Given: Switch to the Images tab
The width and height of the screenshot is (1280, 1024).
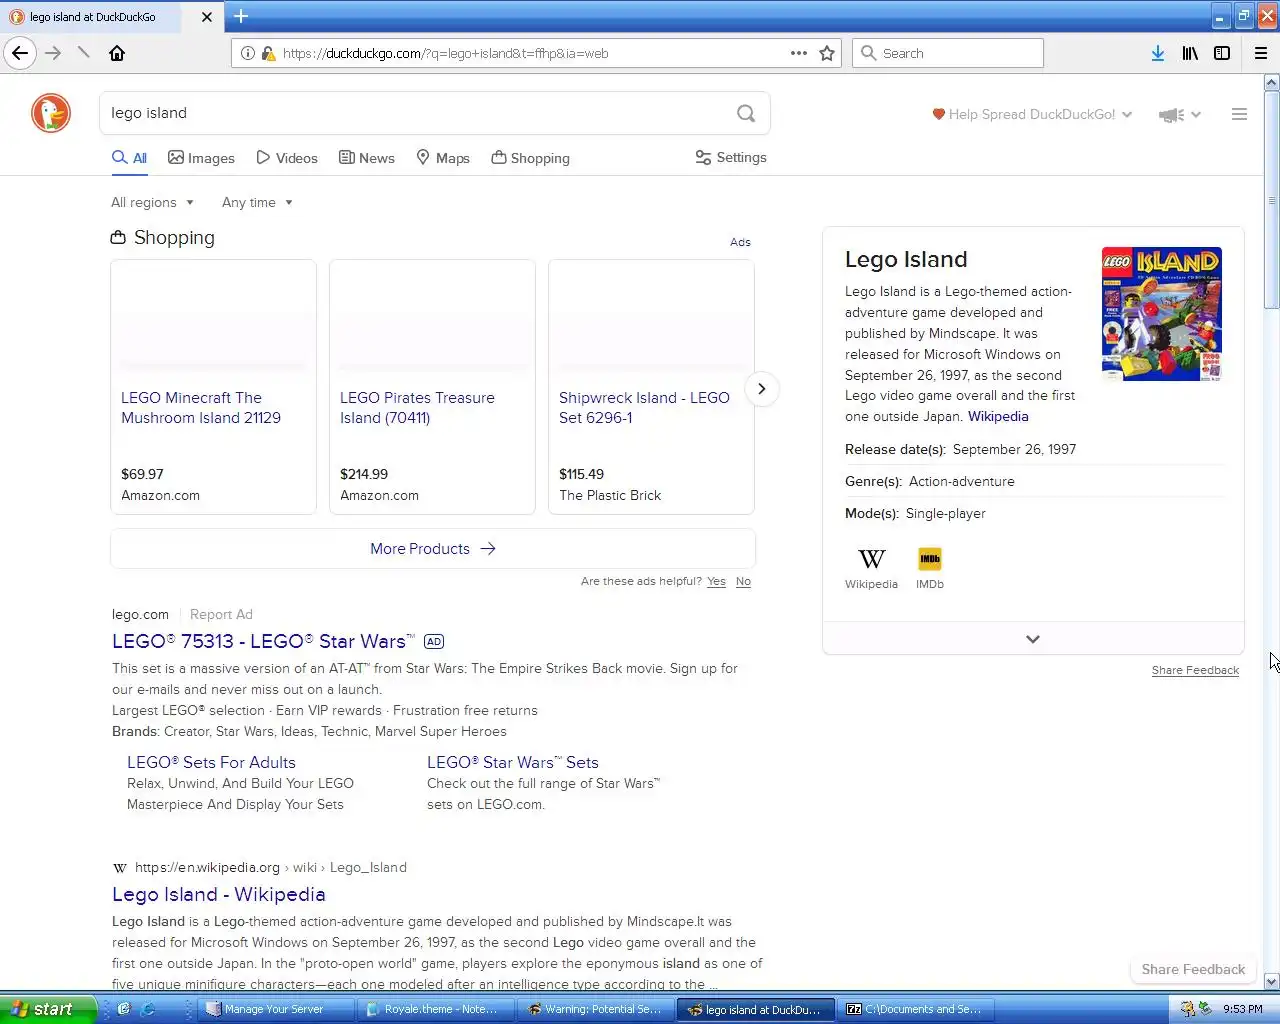Looking at the screenshot, I should (201, 158).
